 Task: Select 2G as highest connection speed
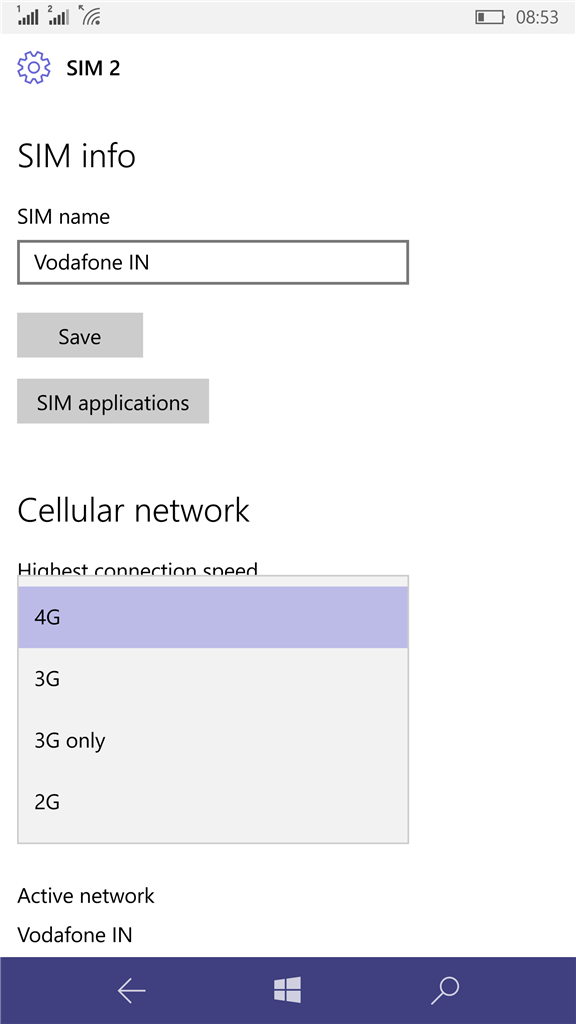pos(213,801)
